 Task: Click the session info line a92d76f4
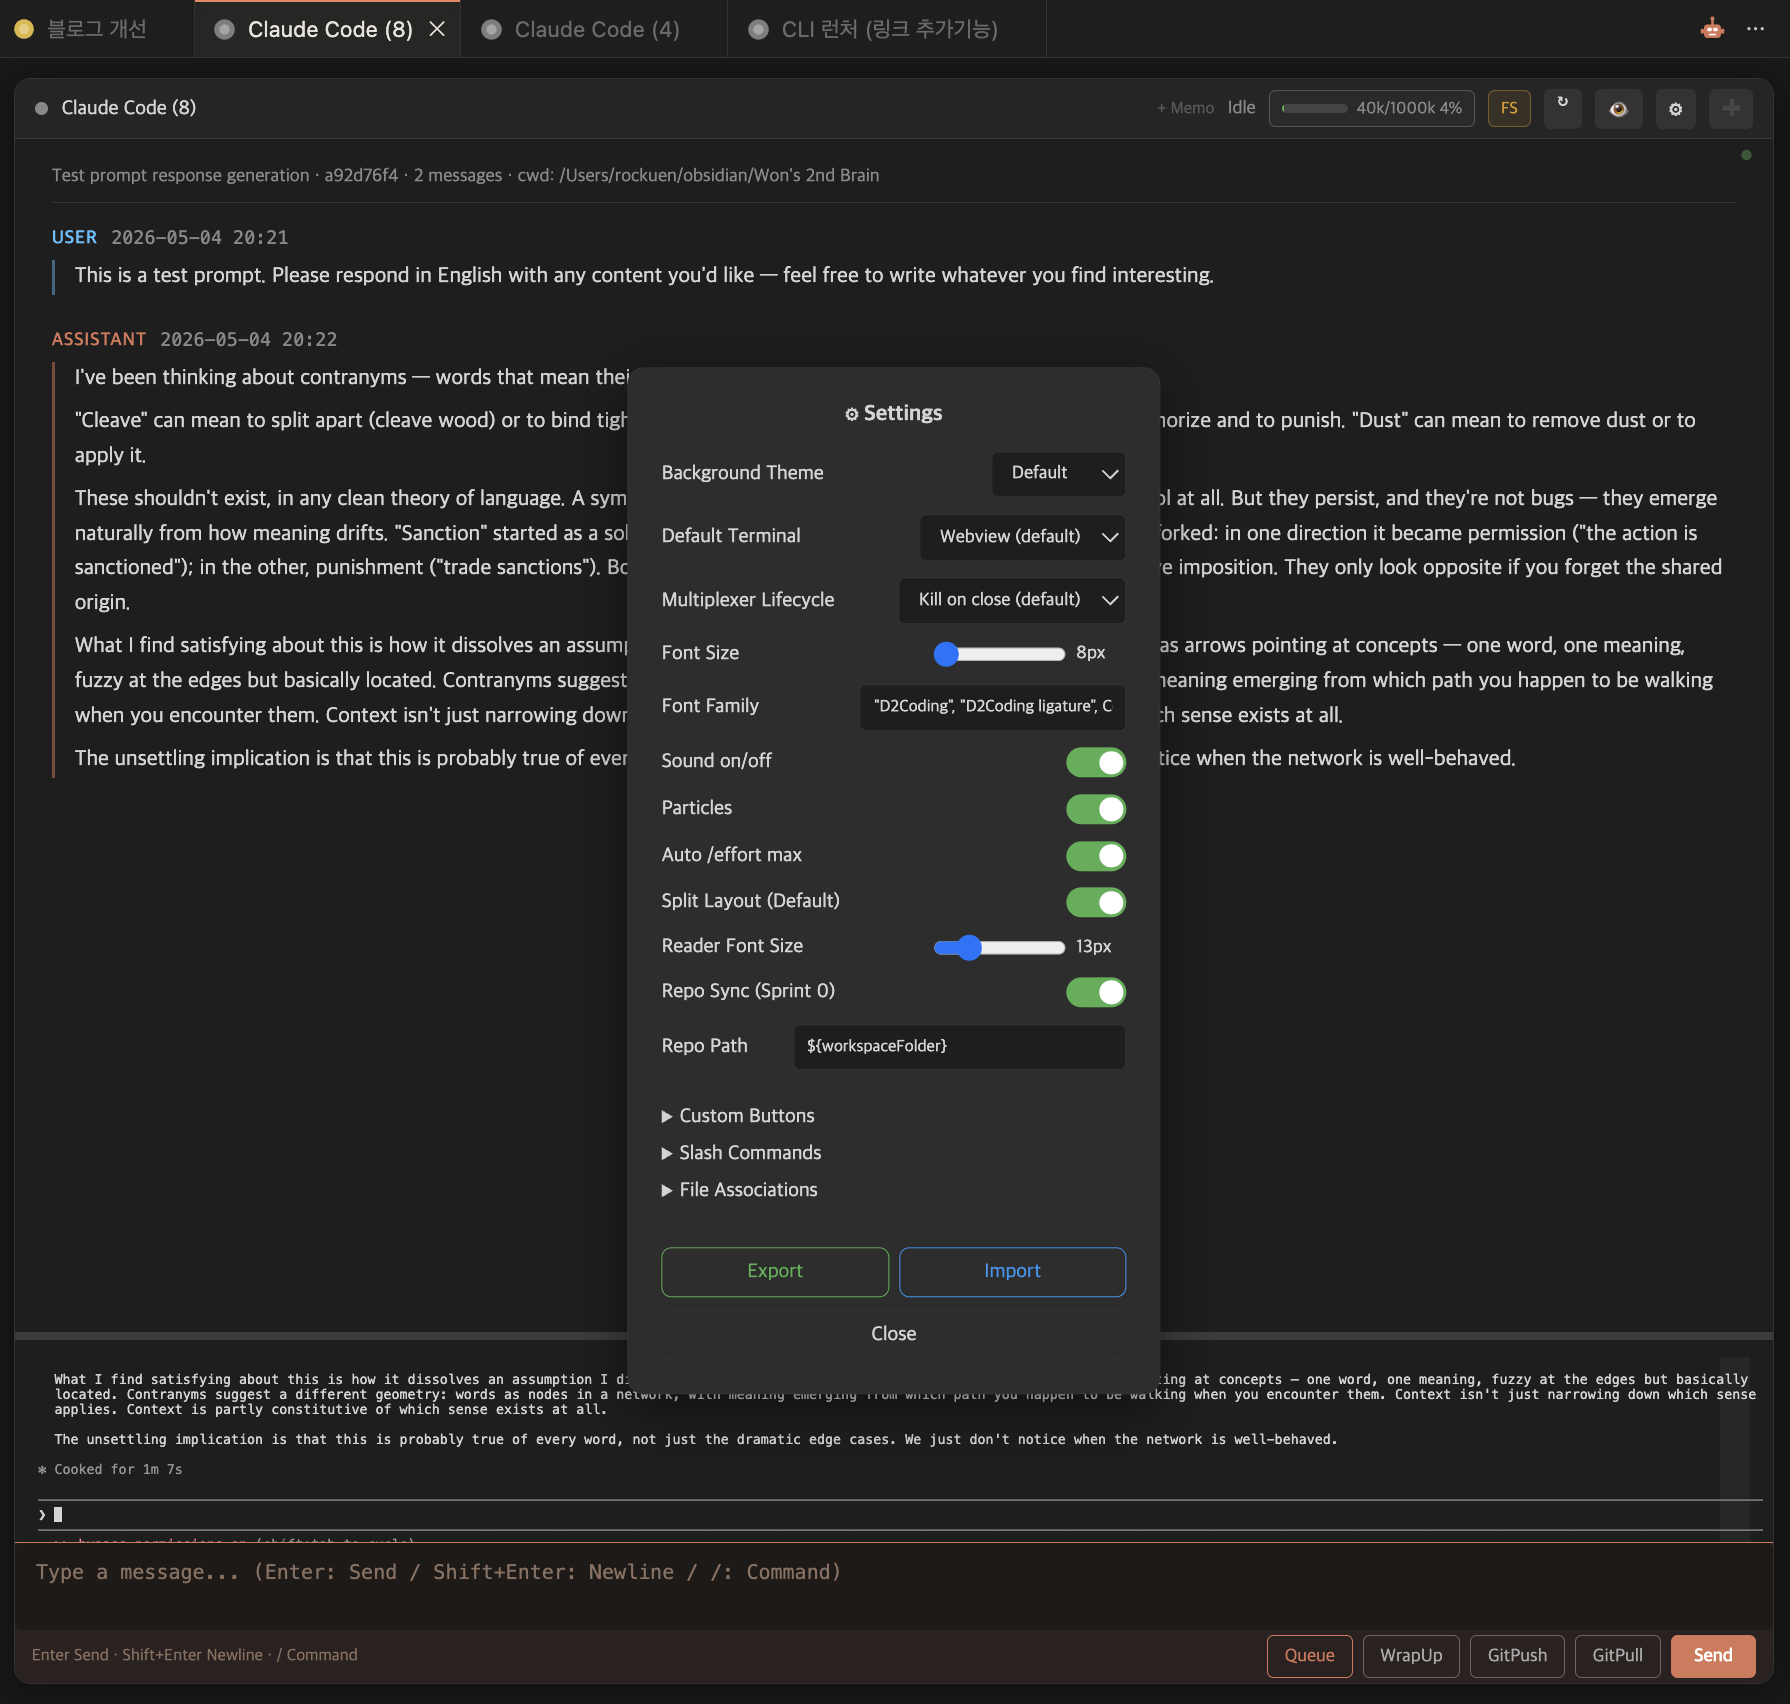point(465,176)
